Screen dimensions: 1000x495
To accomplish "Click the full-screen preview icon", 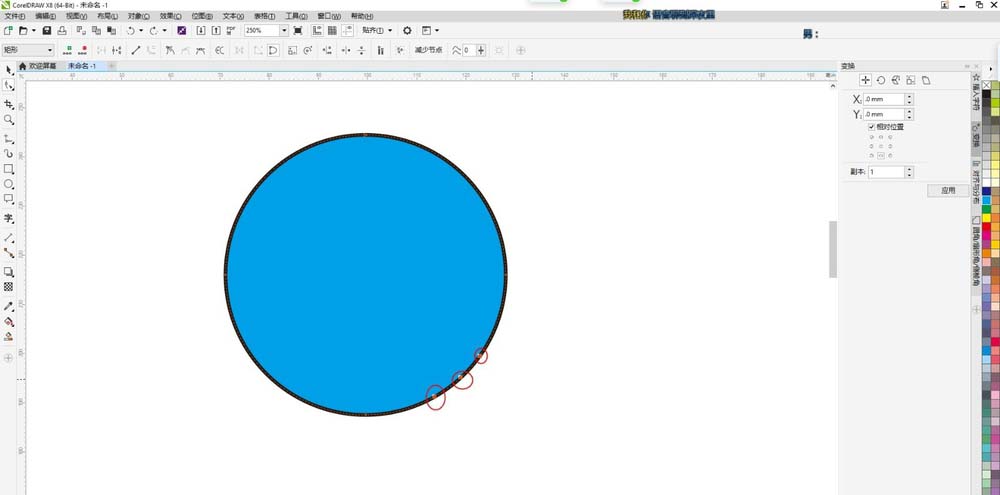I will pos(298,31).
